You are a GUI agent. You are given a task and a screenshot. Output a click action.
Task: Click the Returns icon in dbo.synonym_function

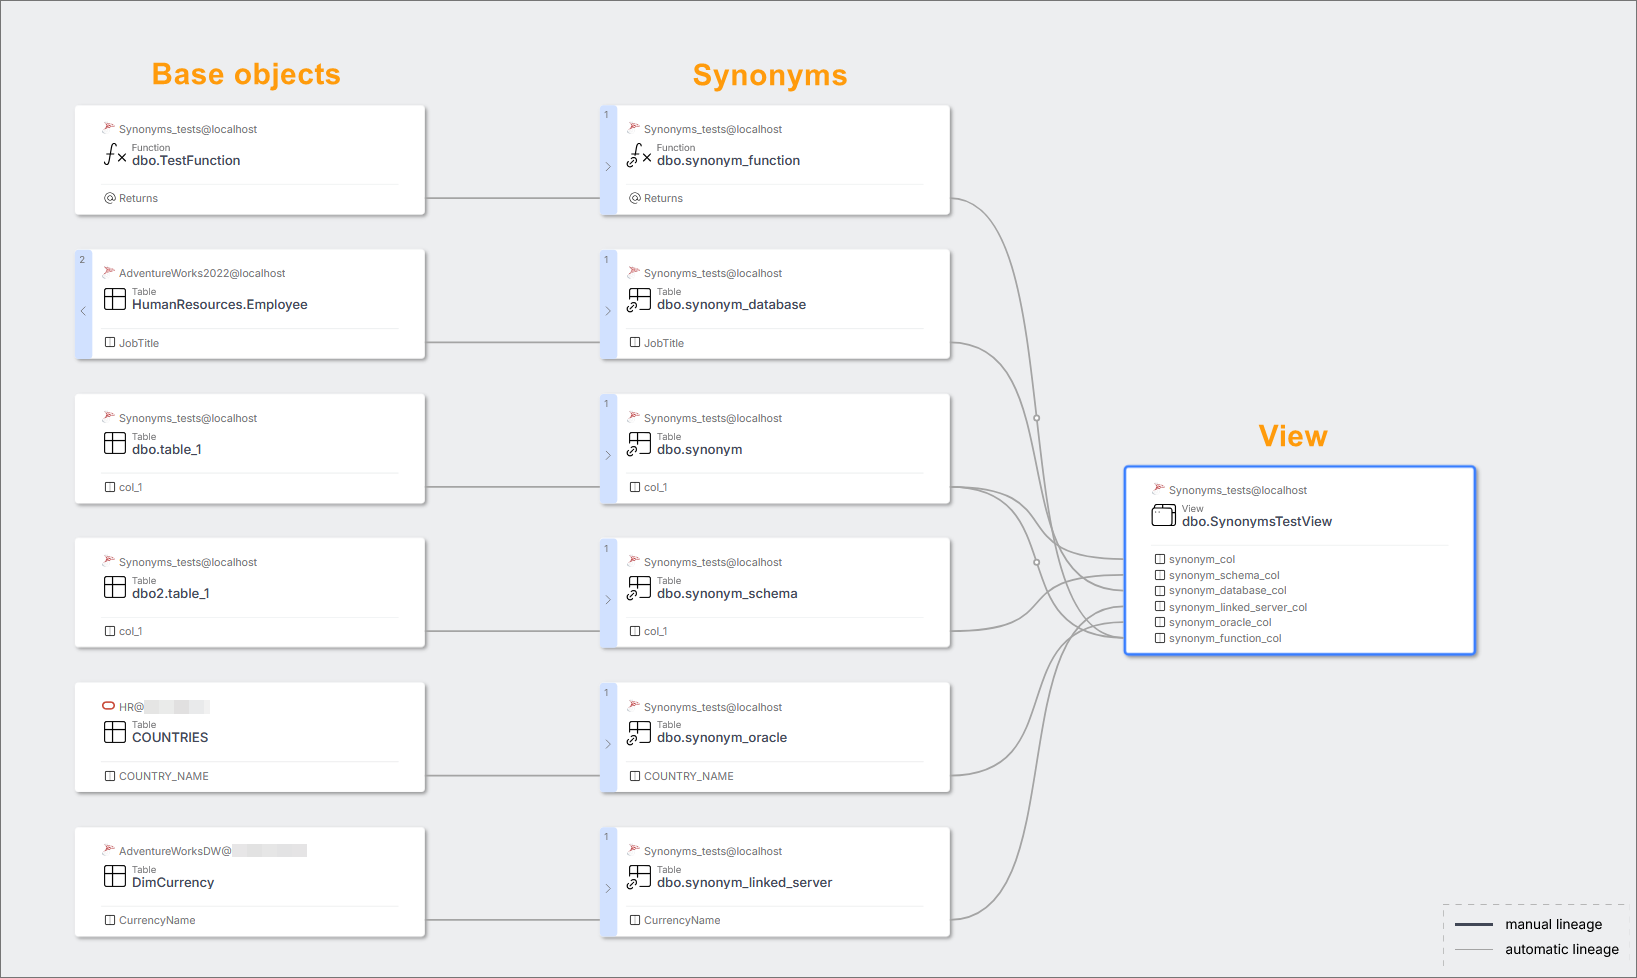[x=635, y=198]
